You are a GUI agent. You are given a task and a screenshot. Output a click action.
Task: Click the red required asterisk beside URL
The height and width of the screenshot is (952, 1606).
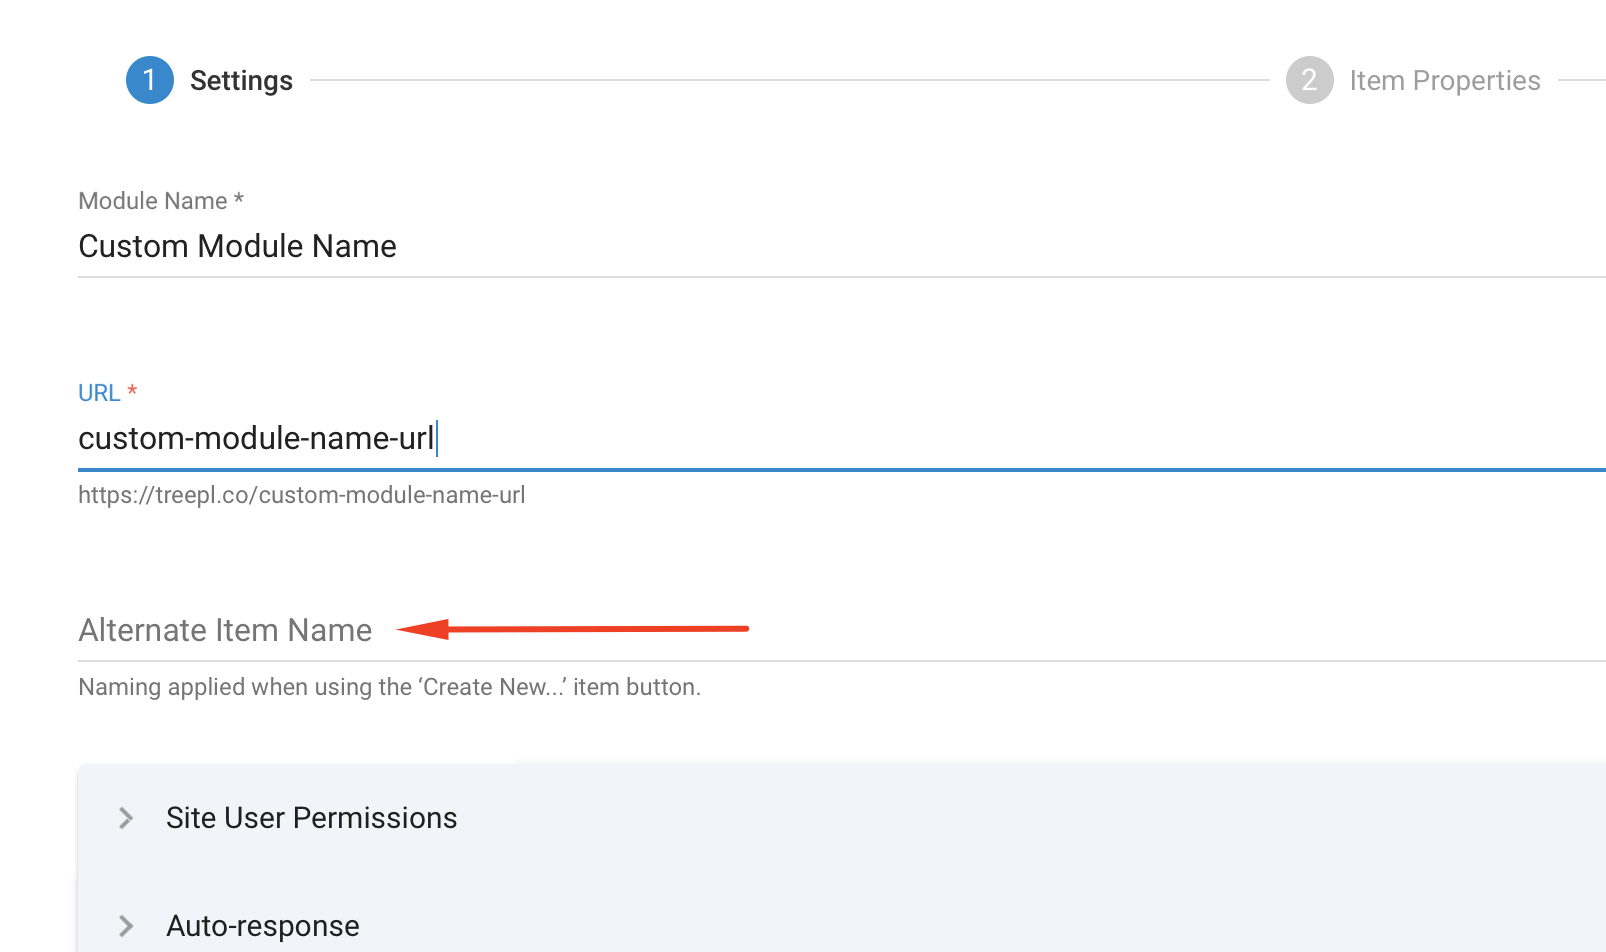(132, 391)
